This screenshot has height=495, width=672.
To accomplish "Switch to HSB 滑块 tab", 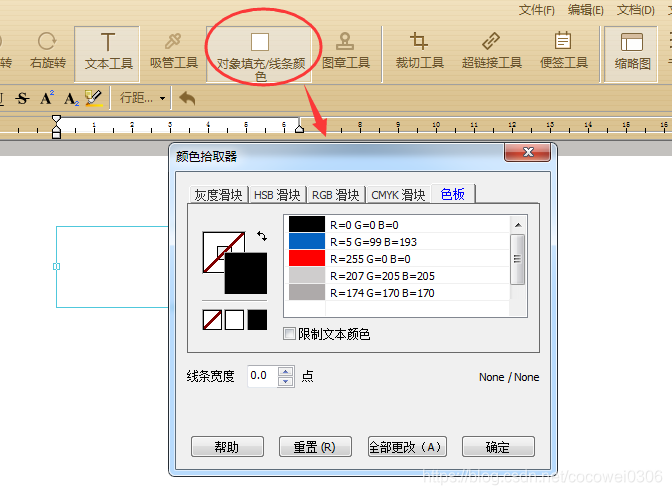I will [277, 195].
